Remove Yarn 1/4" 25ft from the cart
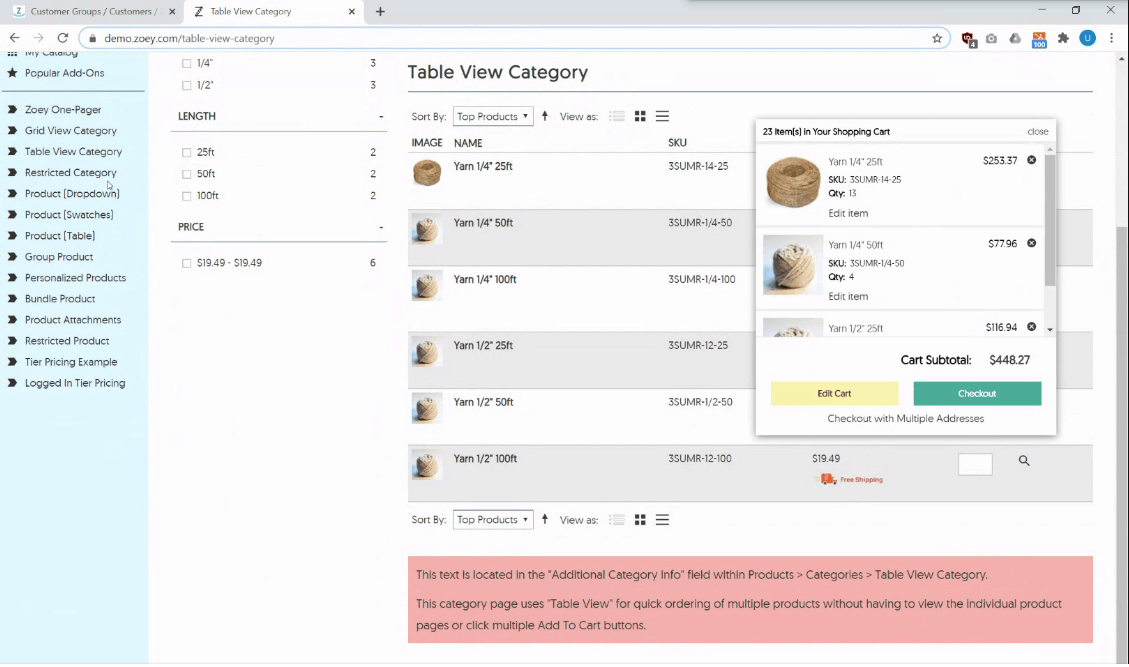The image size is (1129, 667). pyautogui.click(x=1031, y=160)
